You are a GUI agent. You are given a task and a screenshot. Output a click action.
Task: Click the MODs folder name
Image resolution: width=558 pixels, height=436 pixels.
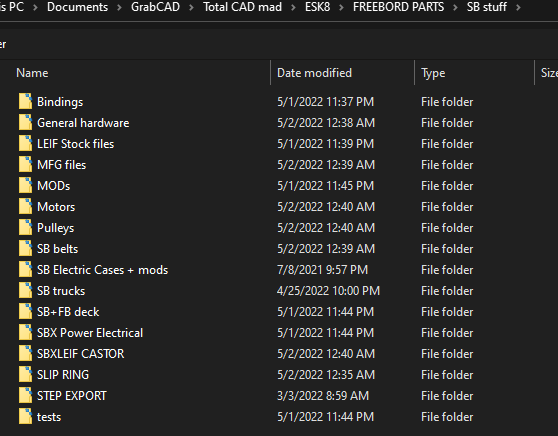pyautogui.click(x=54, y=186)
